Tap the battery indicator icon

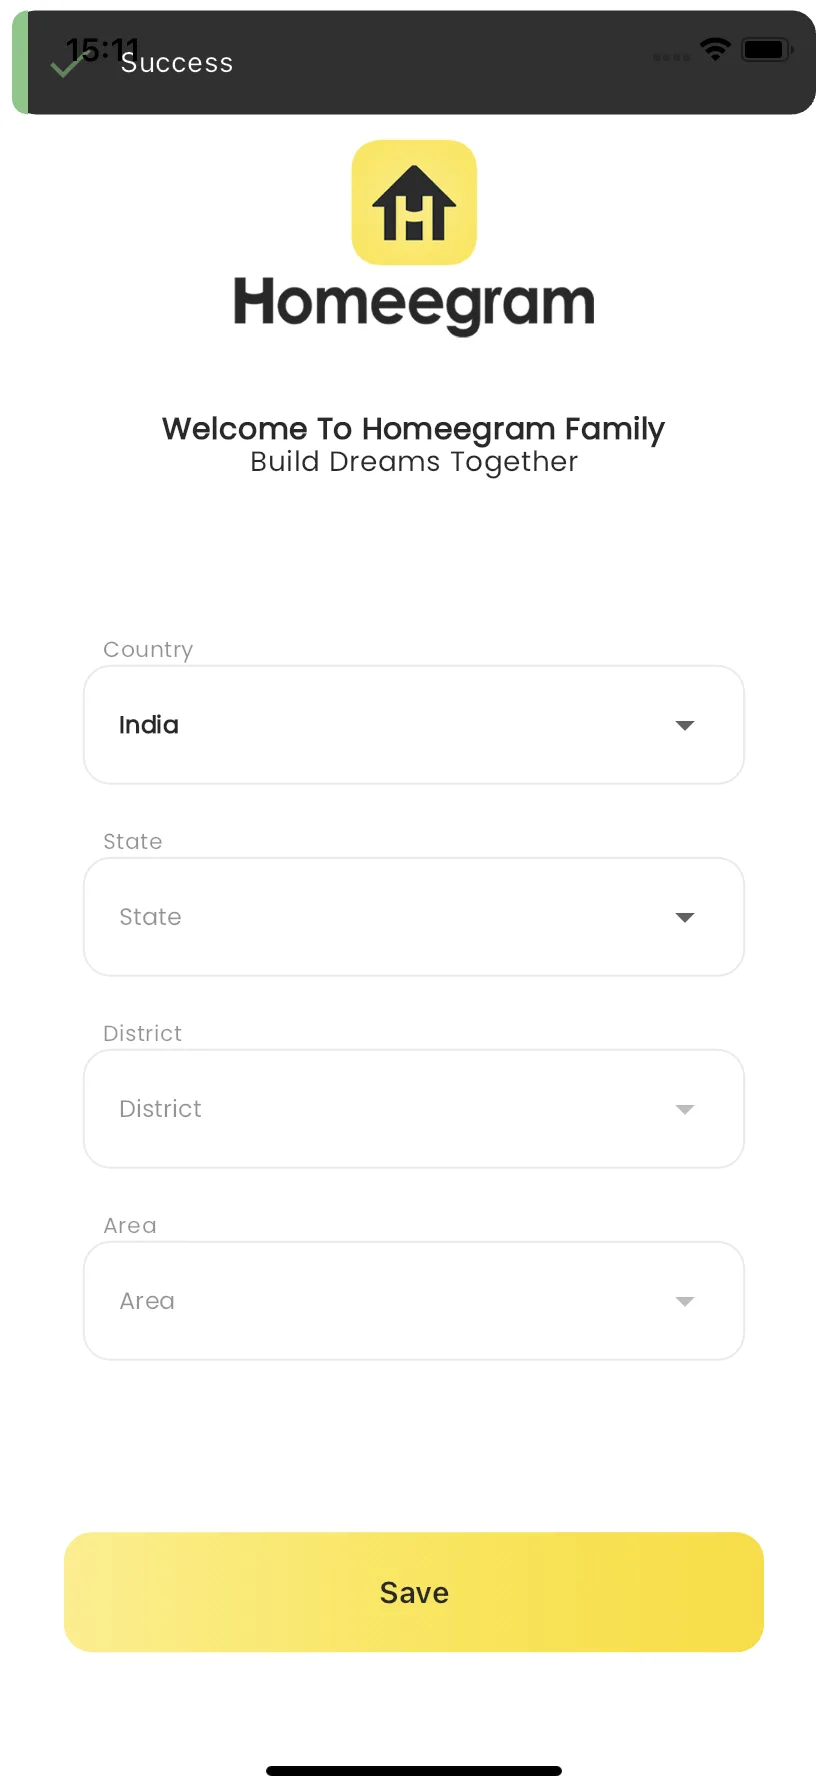pyautogui.click(x=768, y=49)
